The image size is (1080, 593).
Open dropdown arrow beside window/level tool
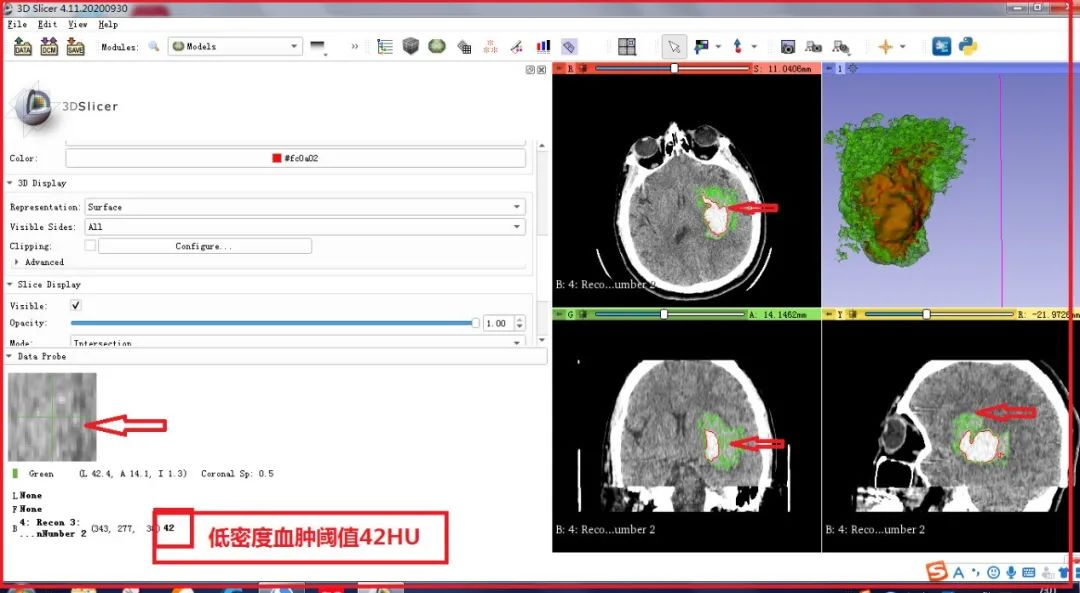pos(718,47)
